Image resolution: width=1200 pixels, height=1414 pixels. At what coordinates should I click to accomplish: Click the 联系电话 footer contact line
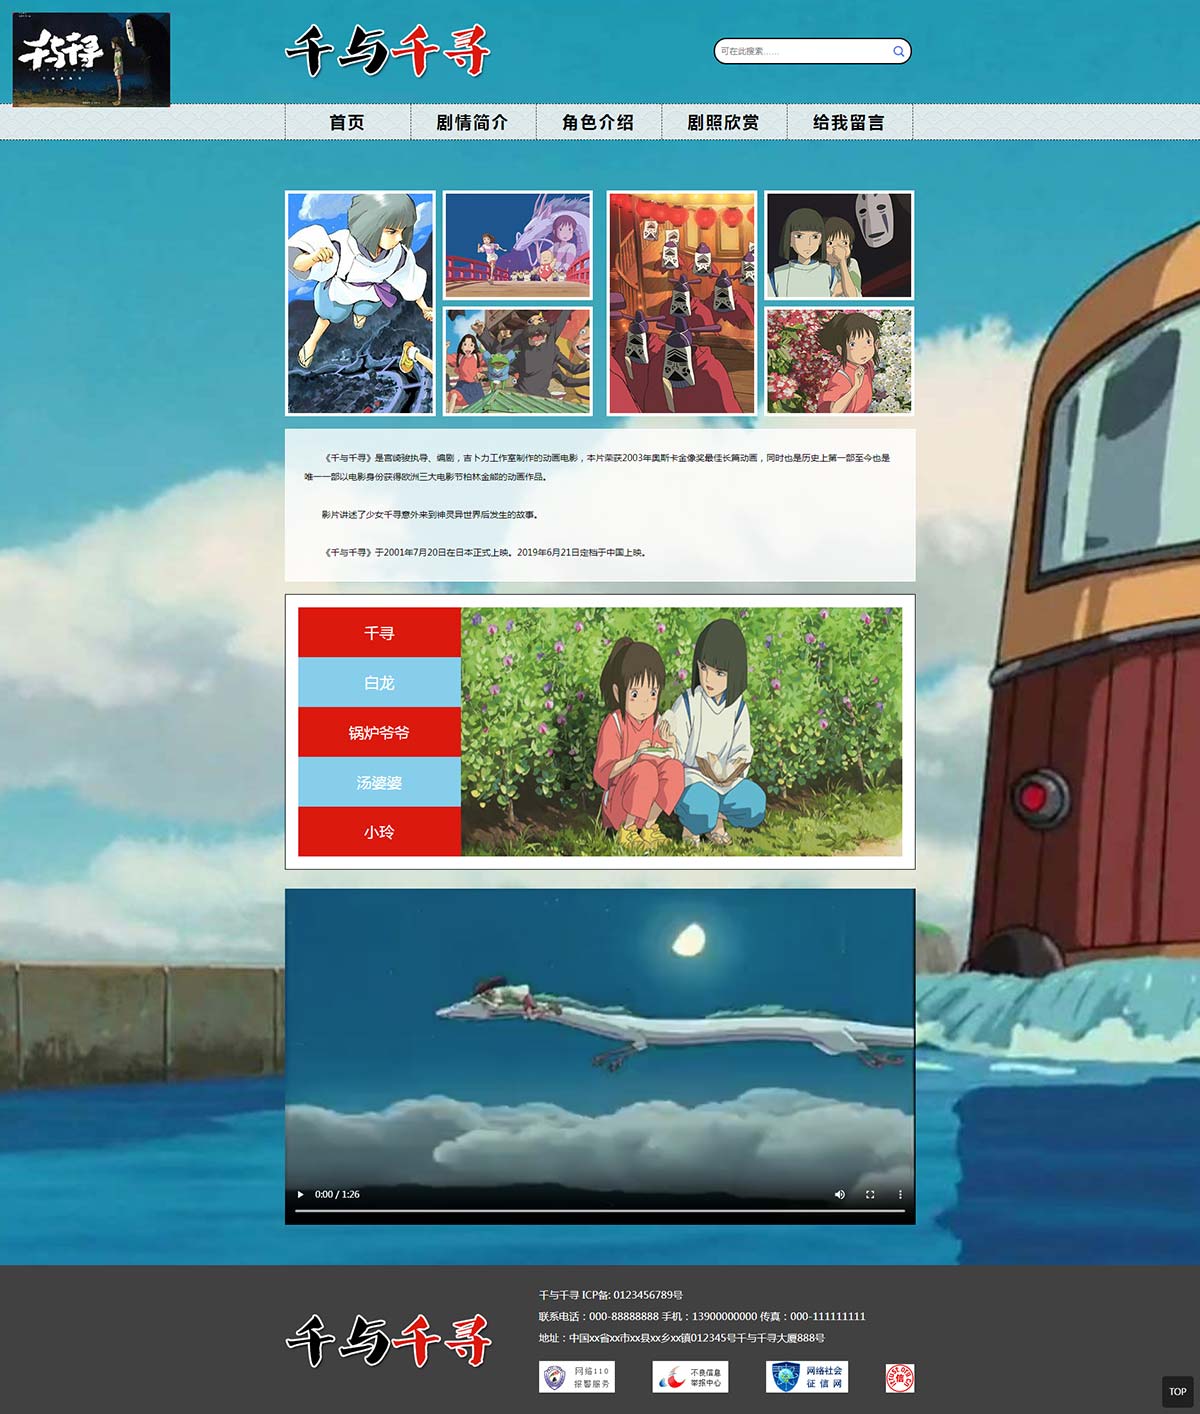pyautogui.click(x=702, y=1316)
